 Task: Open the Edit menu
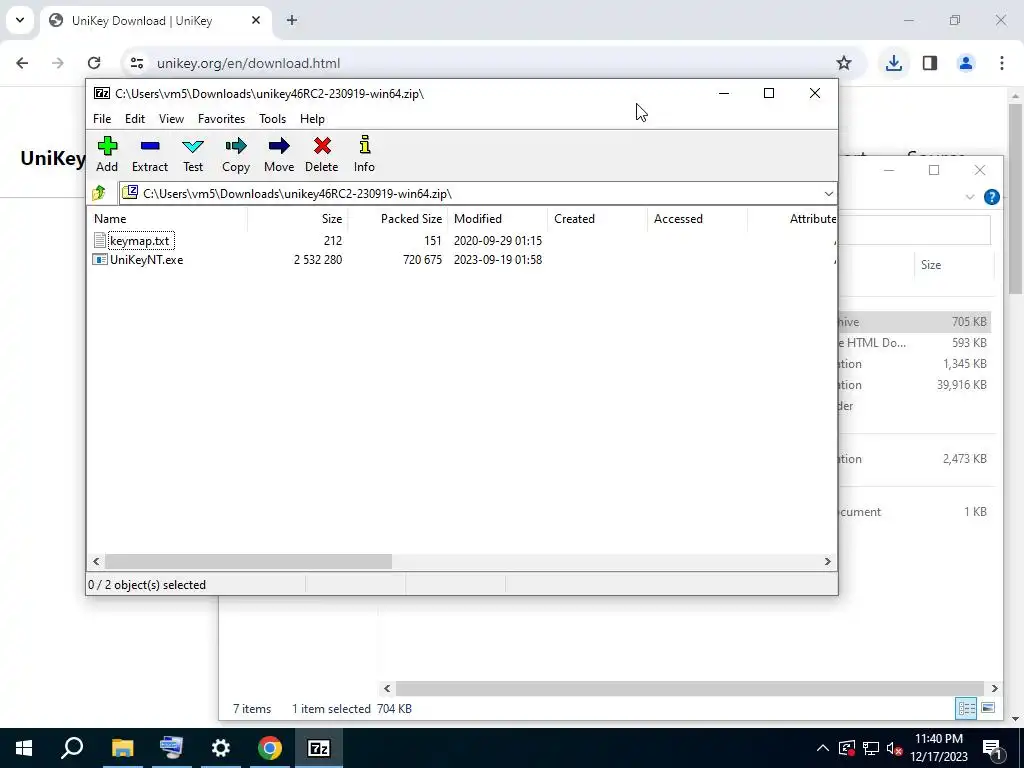point(135,119)
